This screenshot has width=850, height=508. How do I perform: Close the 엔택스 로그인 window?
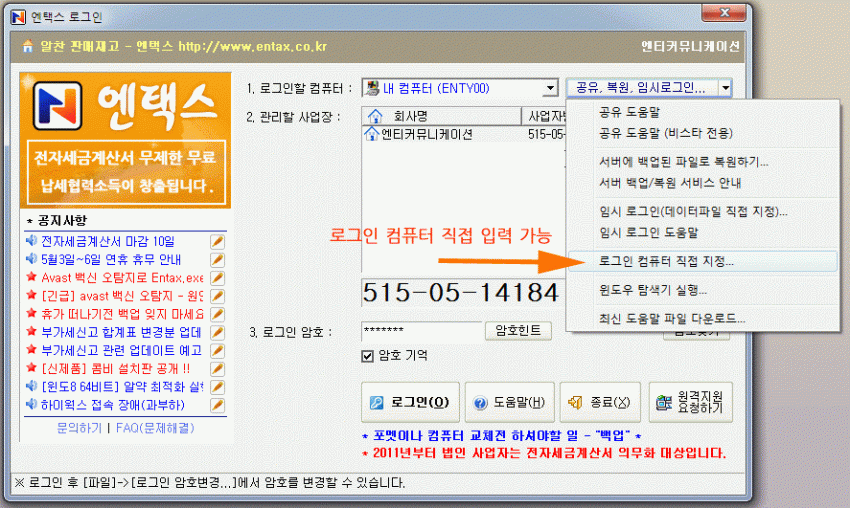(724, 12)
